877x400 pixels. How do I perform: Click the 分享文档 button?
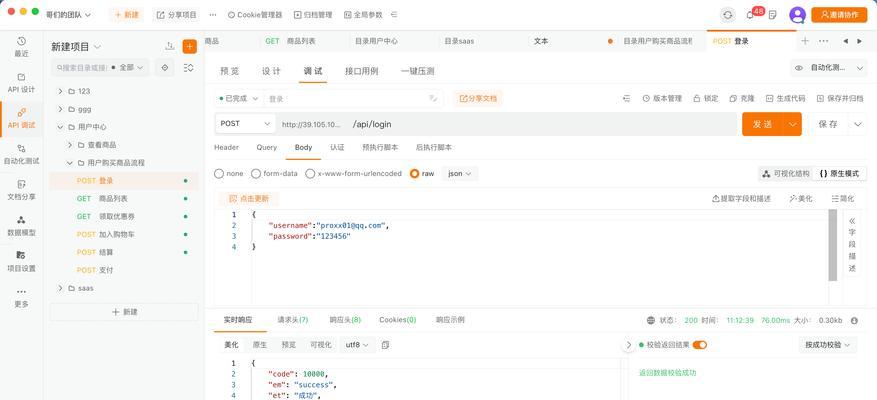(478, 98)
